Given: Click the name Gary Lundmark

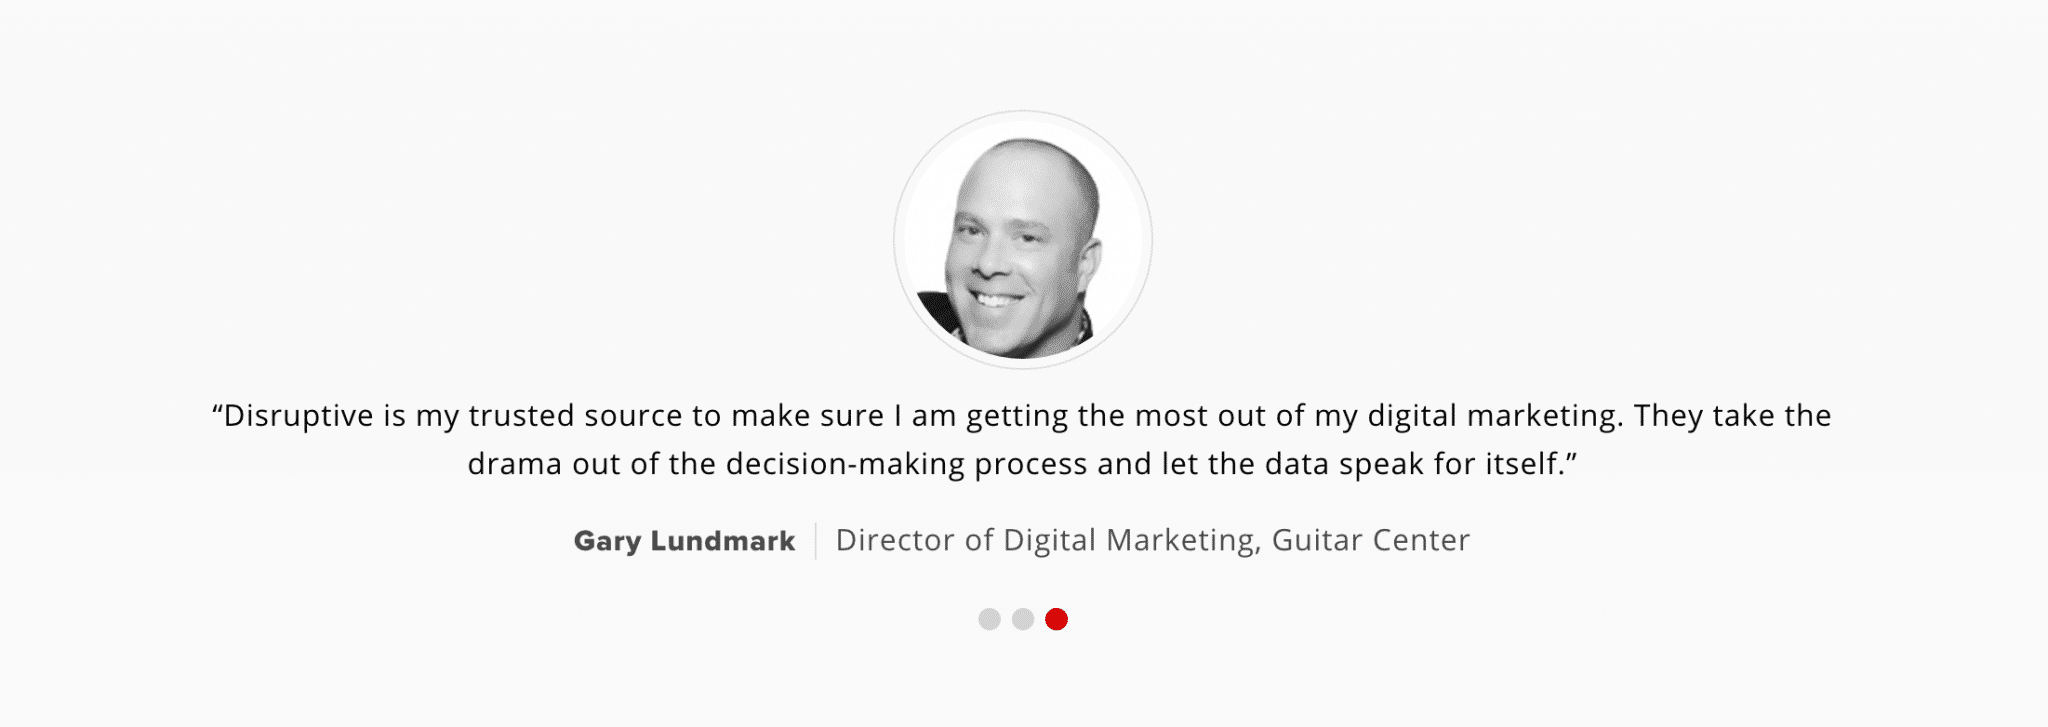Looking at the screenshot, I should [684, 541].
